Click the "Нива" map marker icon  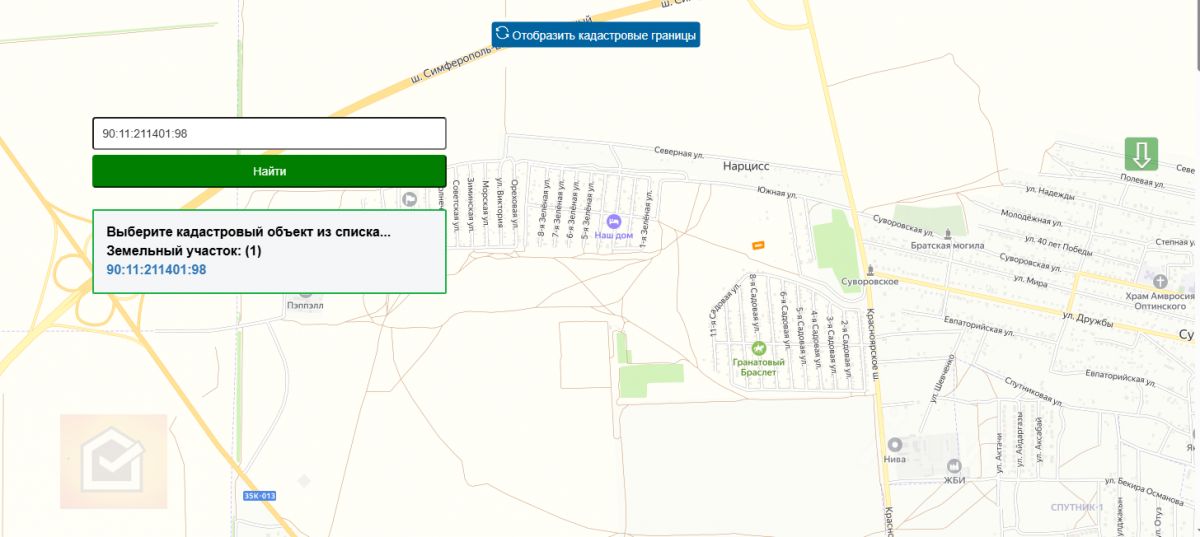895,445
